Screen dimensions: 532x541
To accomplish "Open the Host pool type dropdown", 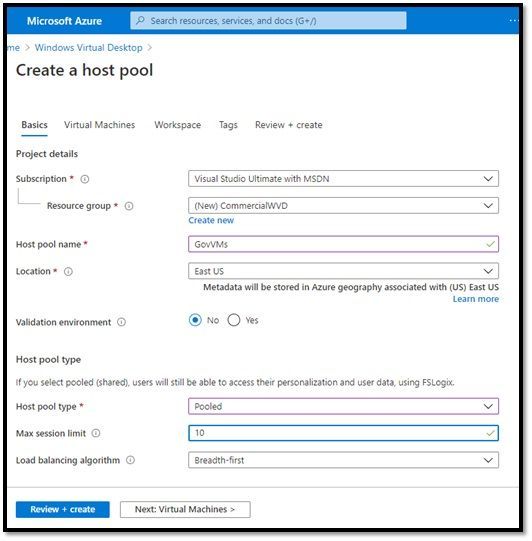I will click(343, 406).
